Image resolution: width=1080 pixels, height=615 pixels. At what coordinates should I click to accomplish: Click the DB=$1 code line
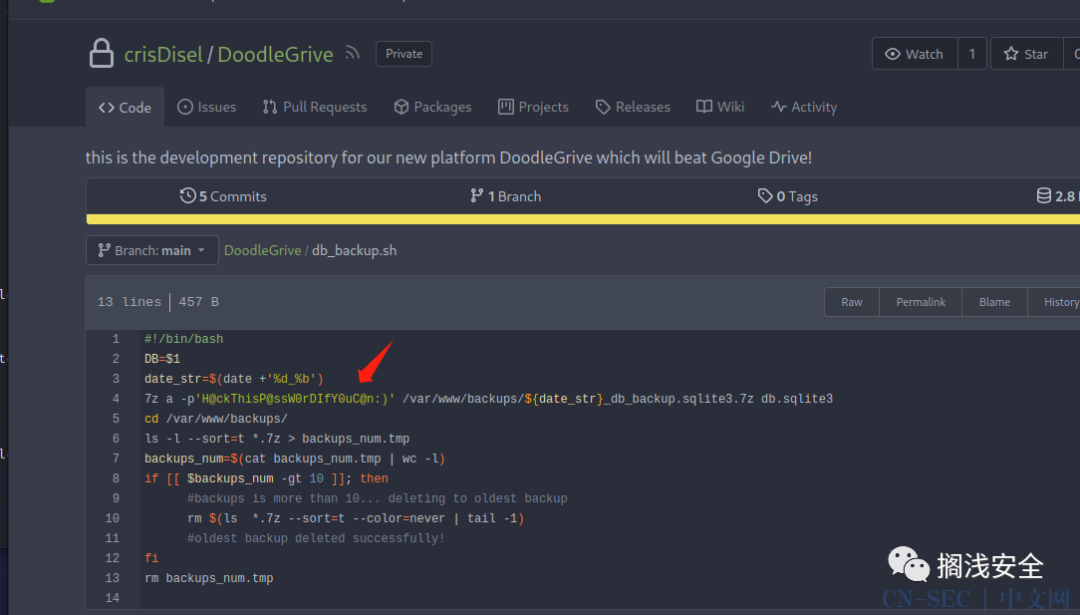coord(163,359)
